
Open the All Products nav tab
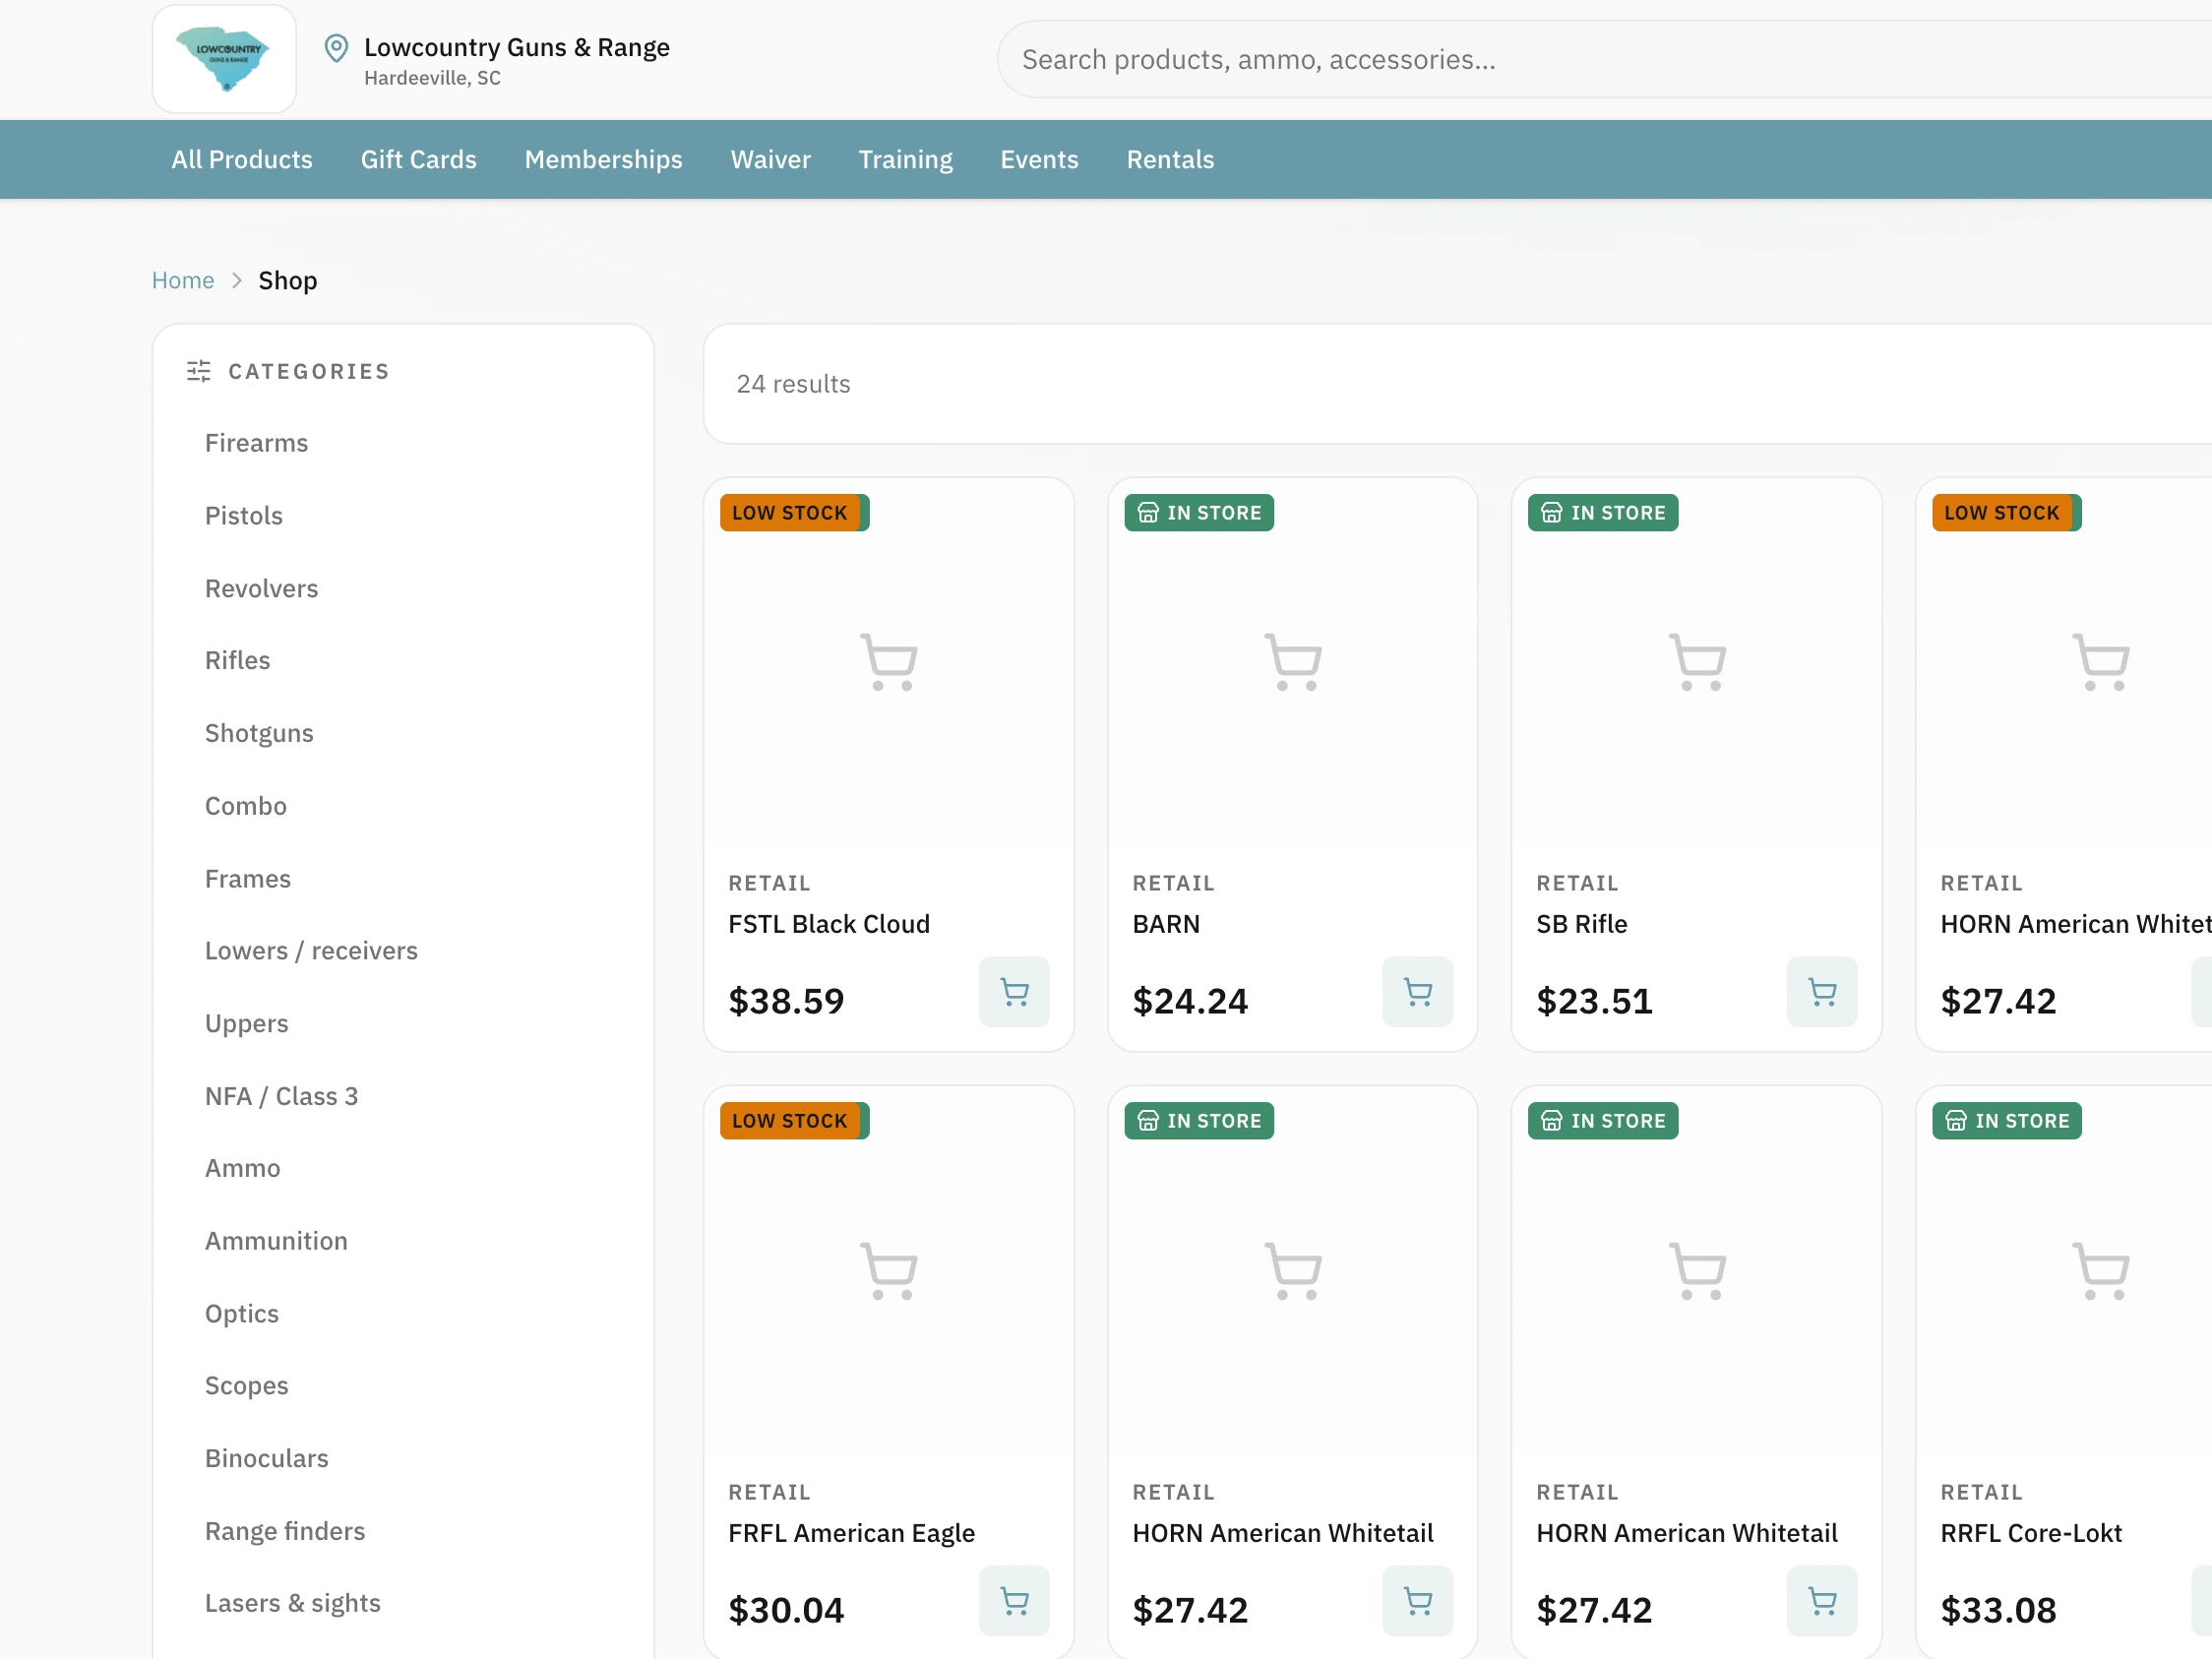pyautogui.click(x=242, y=160)
